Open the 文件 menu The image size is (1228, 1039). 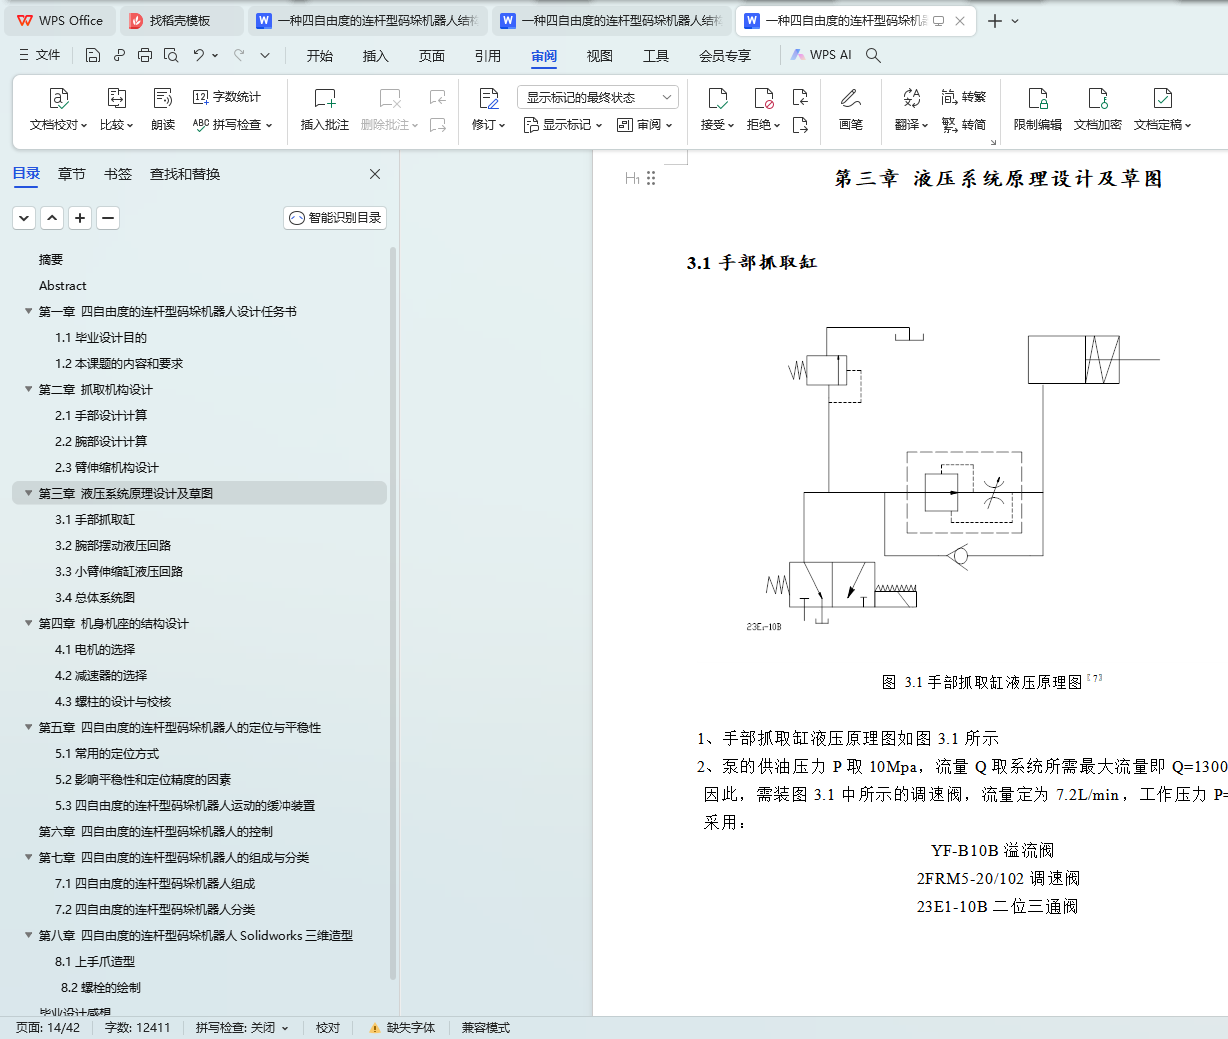[40, 55]
